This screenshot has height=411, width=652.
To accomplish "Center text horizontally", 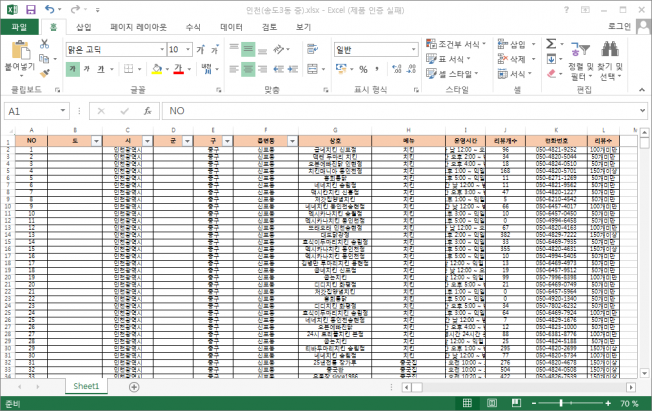I will (x=248, y=69).
